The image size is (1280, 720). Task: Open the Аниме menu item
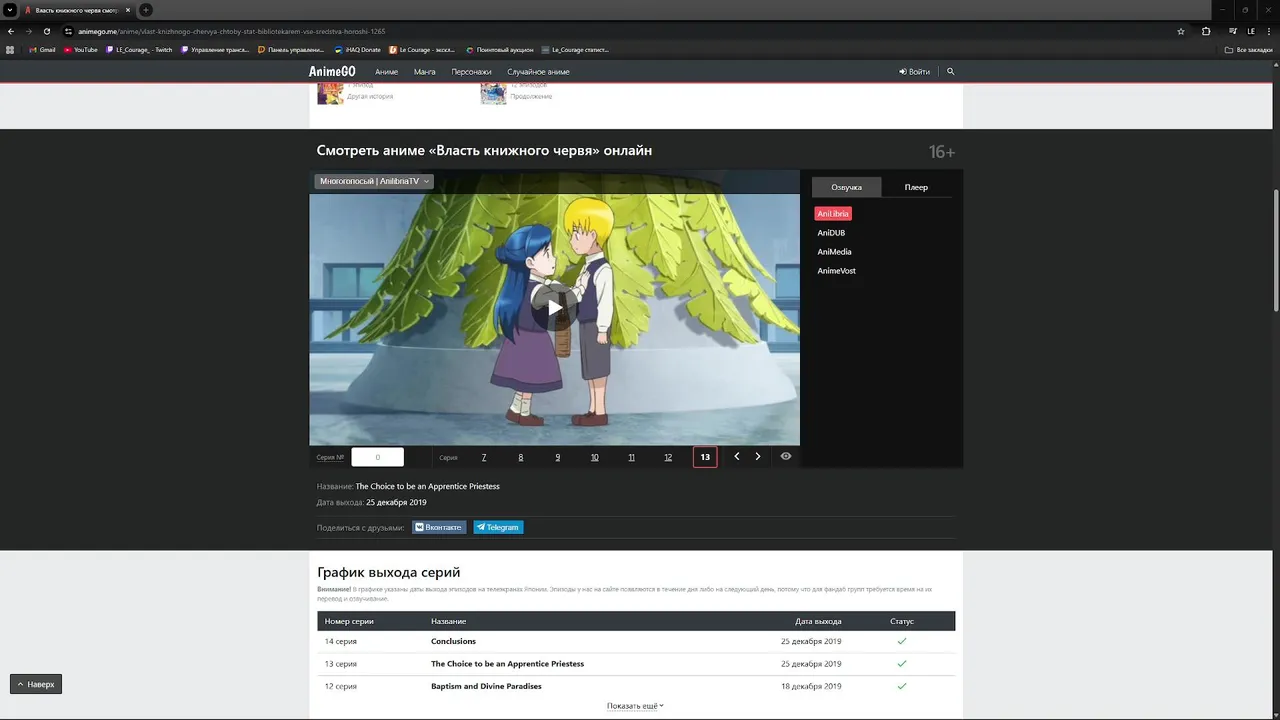(386, 72)
